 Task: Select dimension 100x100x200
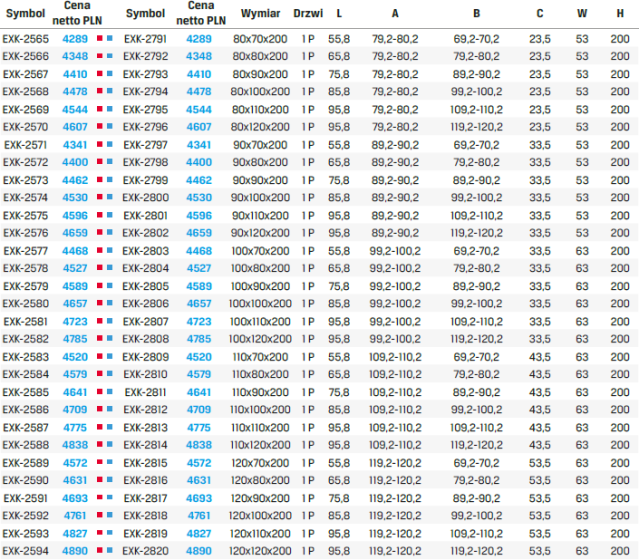click(x=260, y=304)
